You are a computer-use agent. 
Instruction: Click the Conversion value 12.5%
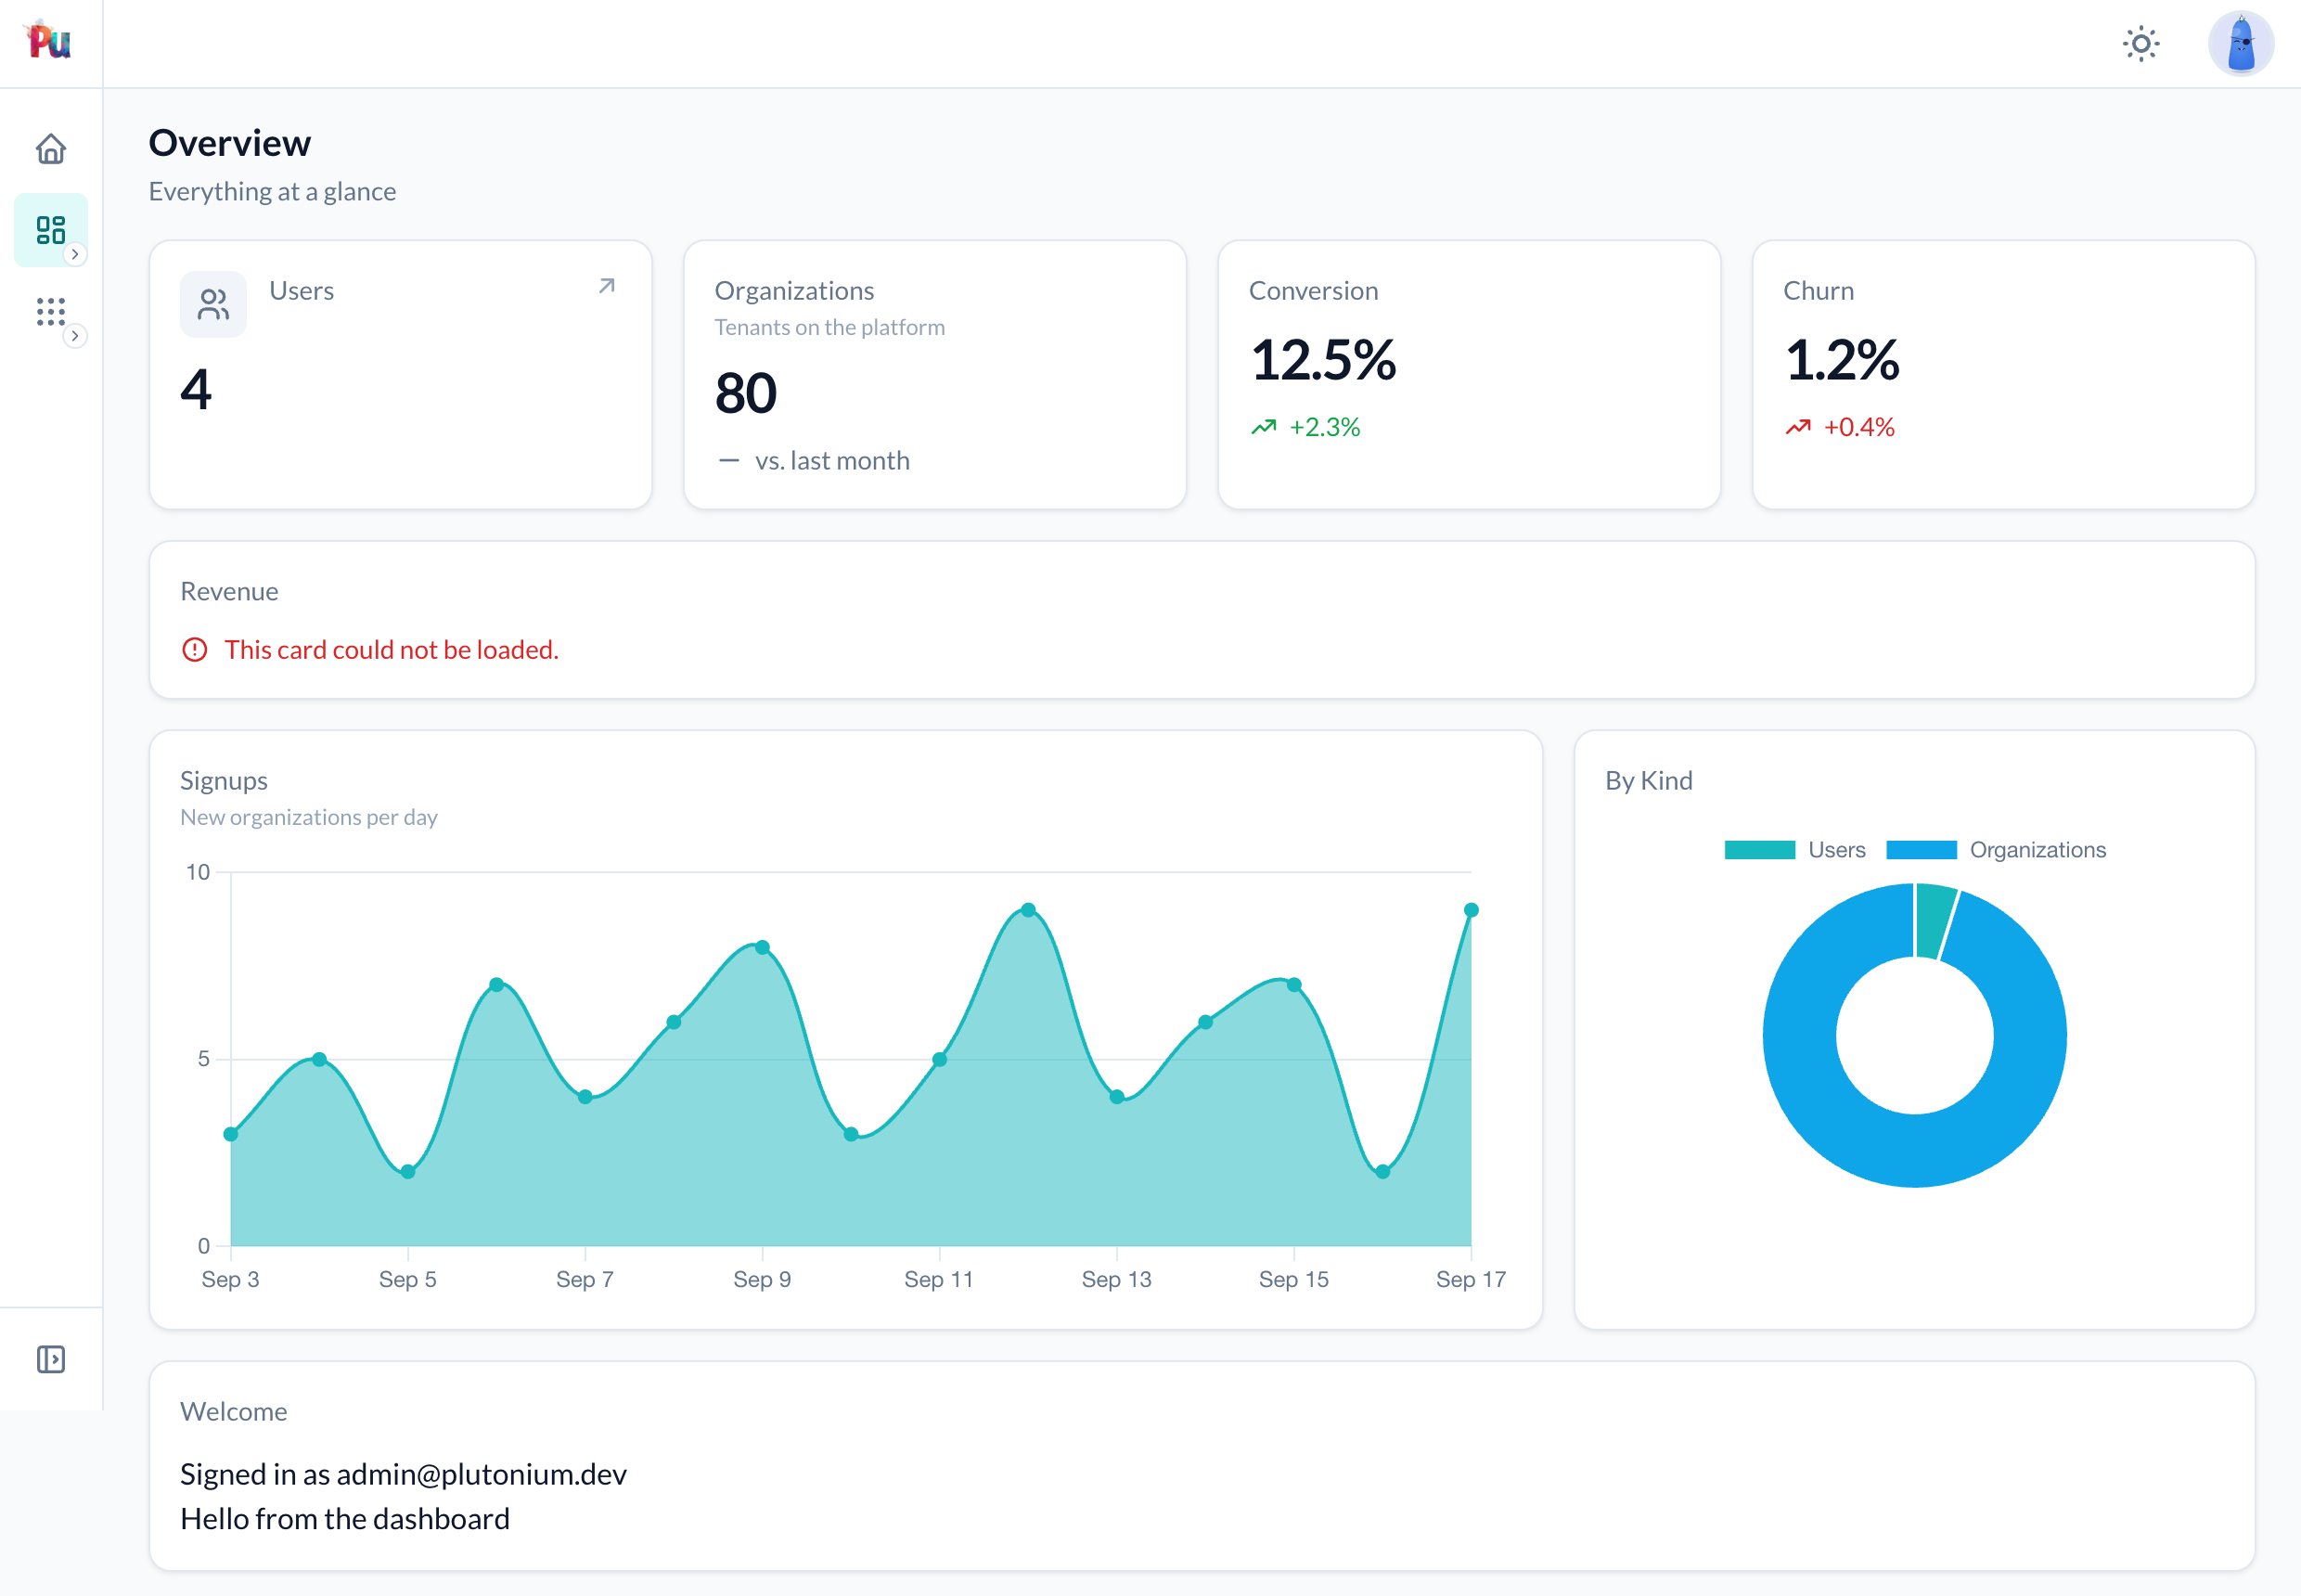point(1322,360)
